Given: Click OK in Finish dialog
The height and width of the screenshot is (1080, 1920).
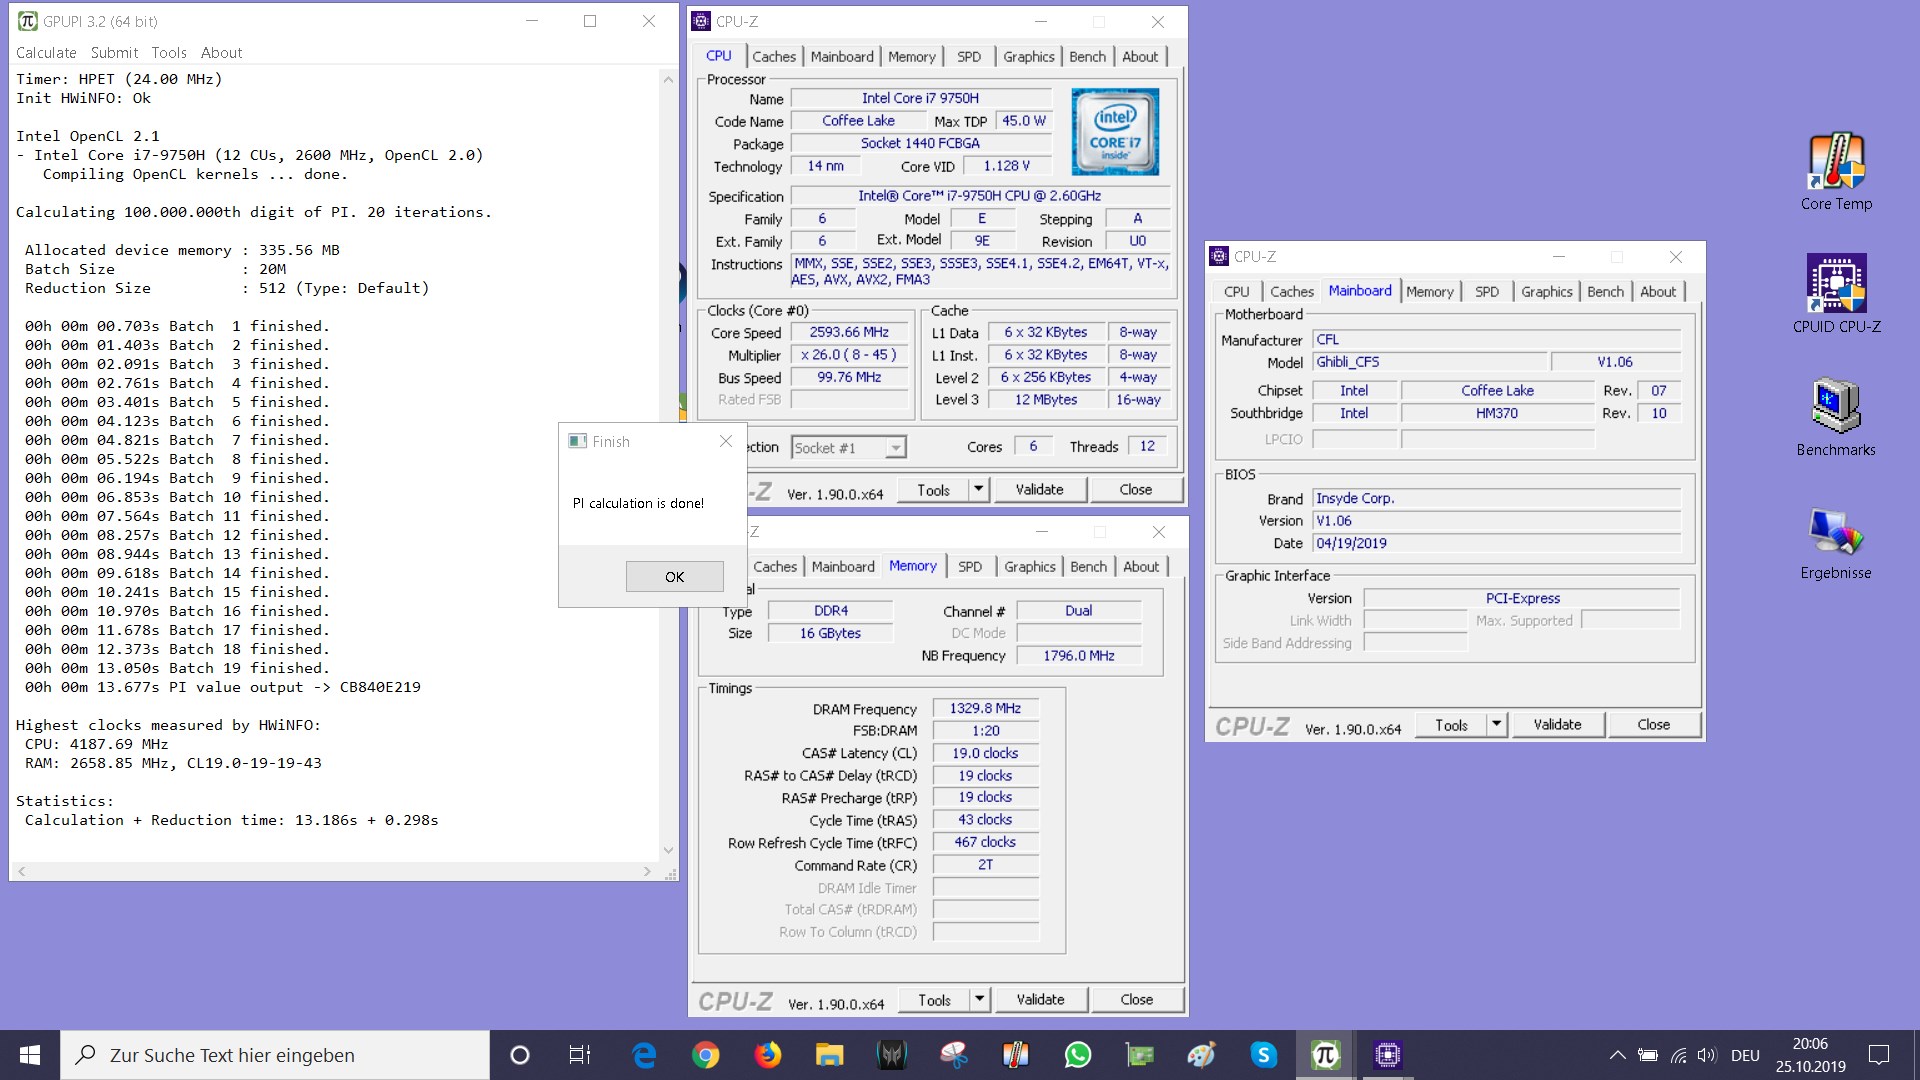Looking at the screenshot, I should click(x=675, y=576).
